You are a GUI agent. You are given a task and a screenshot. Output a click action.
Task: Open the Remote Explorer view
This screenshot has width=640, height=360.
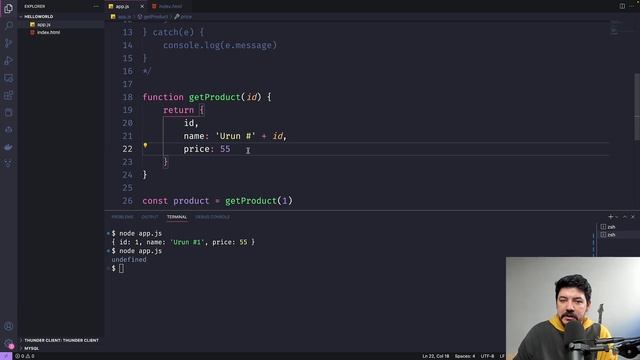(x=8, y=78)
